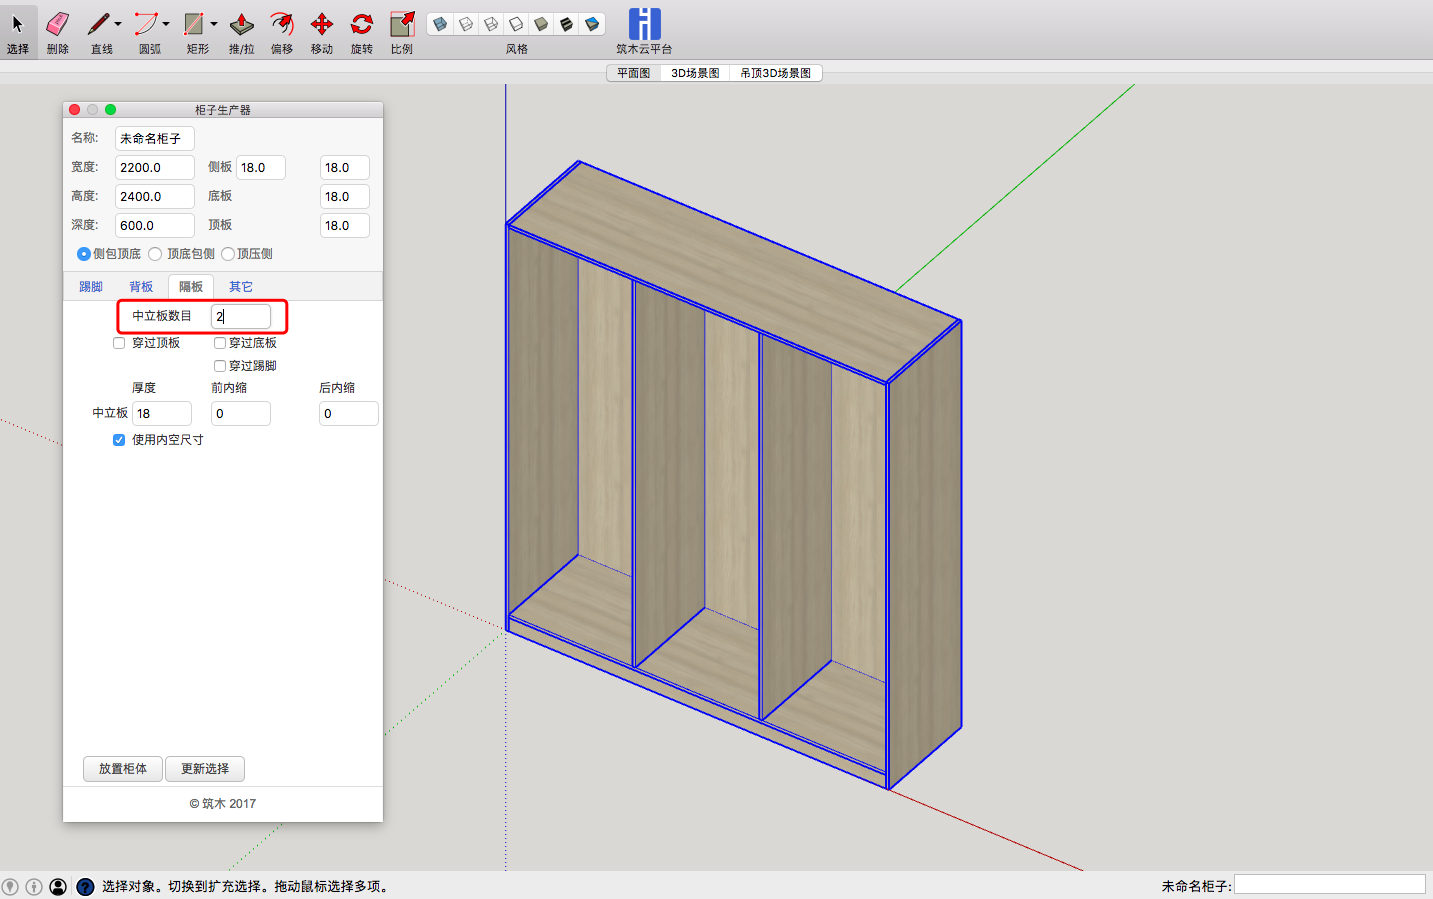Select the eraser (删除) tool

(58, 25)
